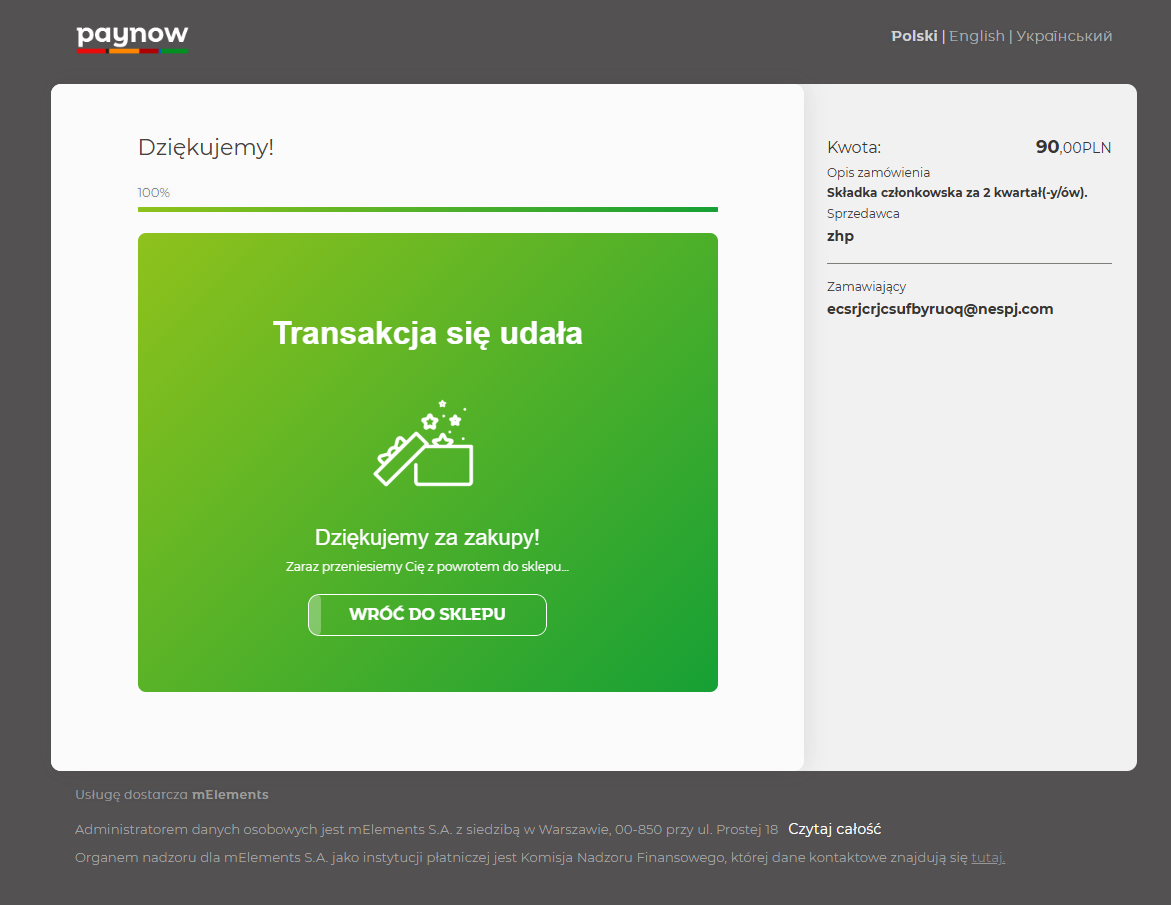The width and height of the screenshot is (1171, 905).
Task: Click the redirect notice about returning to shop
Action: point(427,567)
